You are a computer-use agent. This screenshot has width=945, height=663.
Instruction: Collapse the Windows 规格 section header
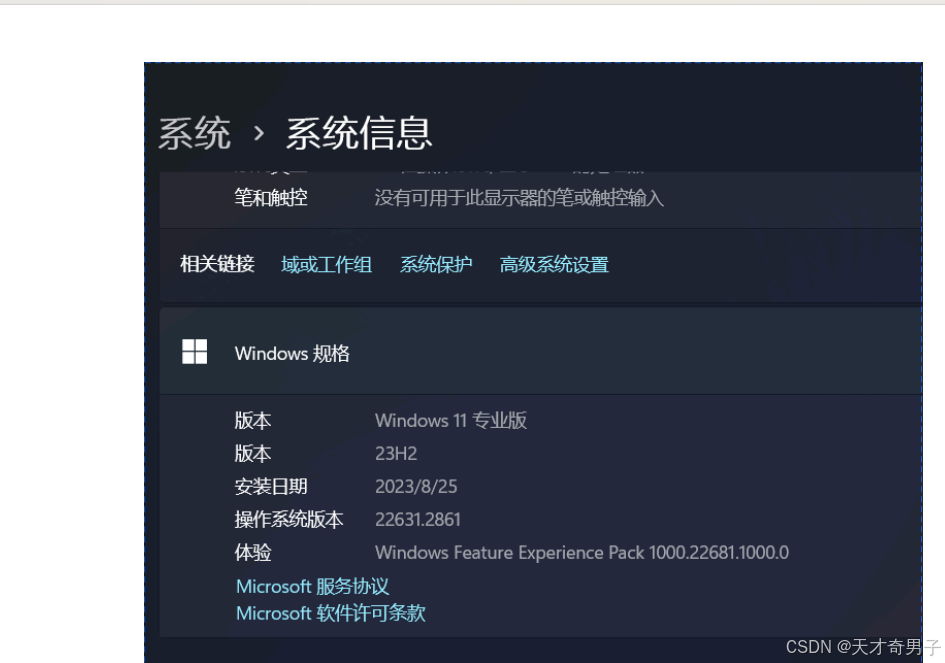click(x=541, y=351)
